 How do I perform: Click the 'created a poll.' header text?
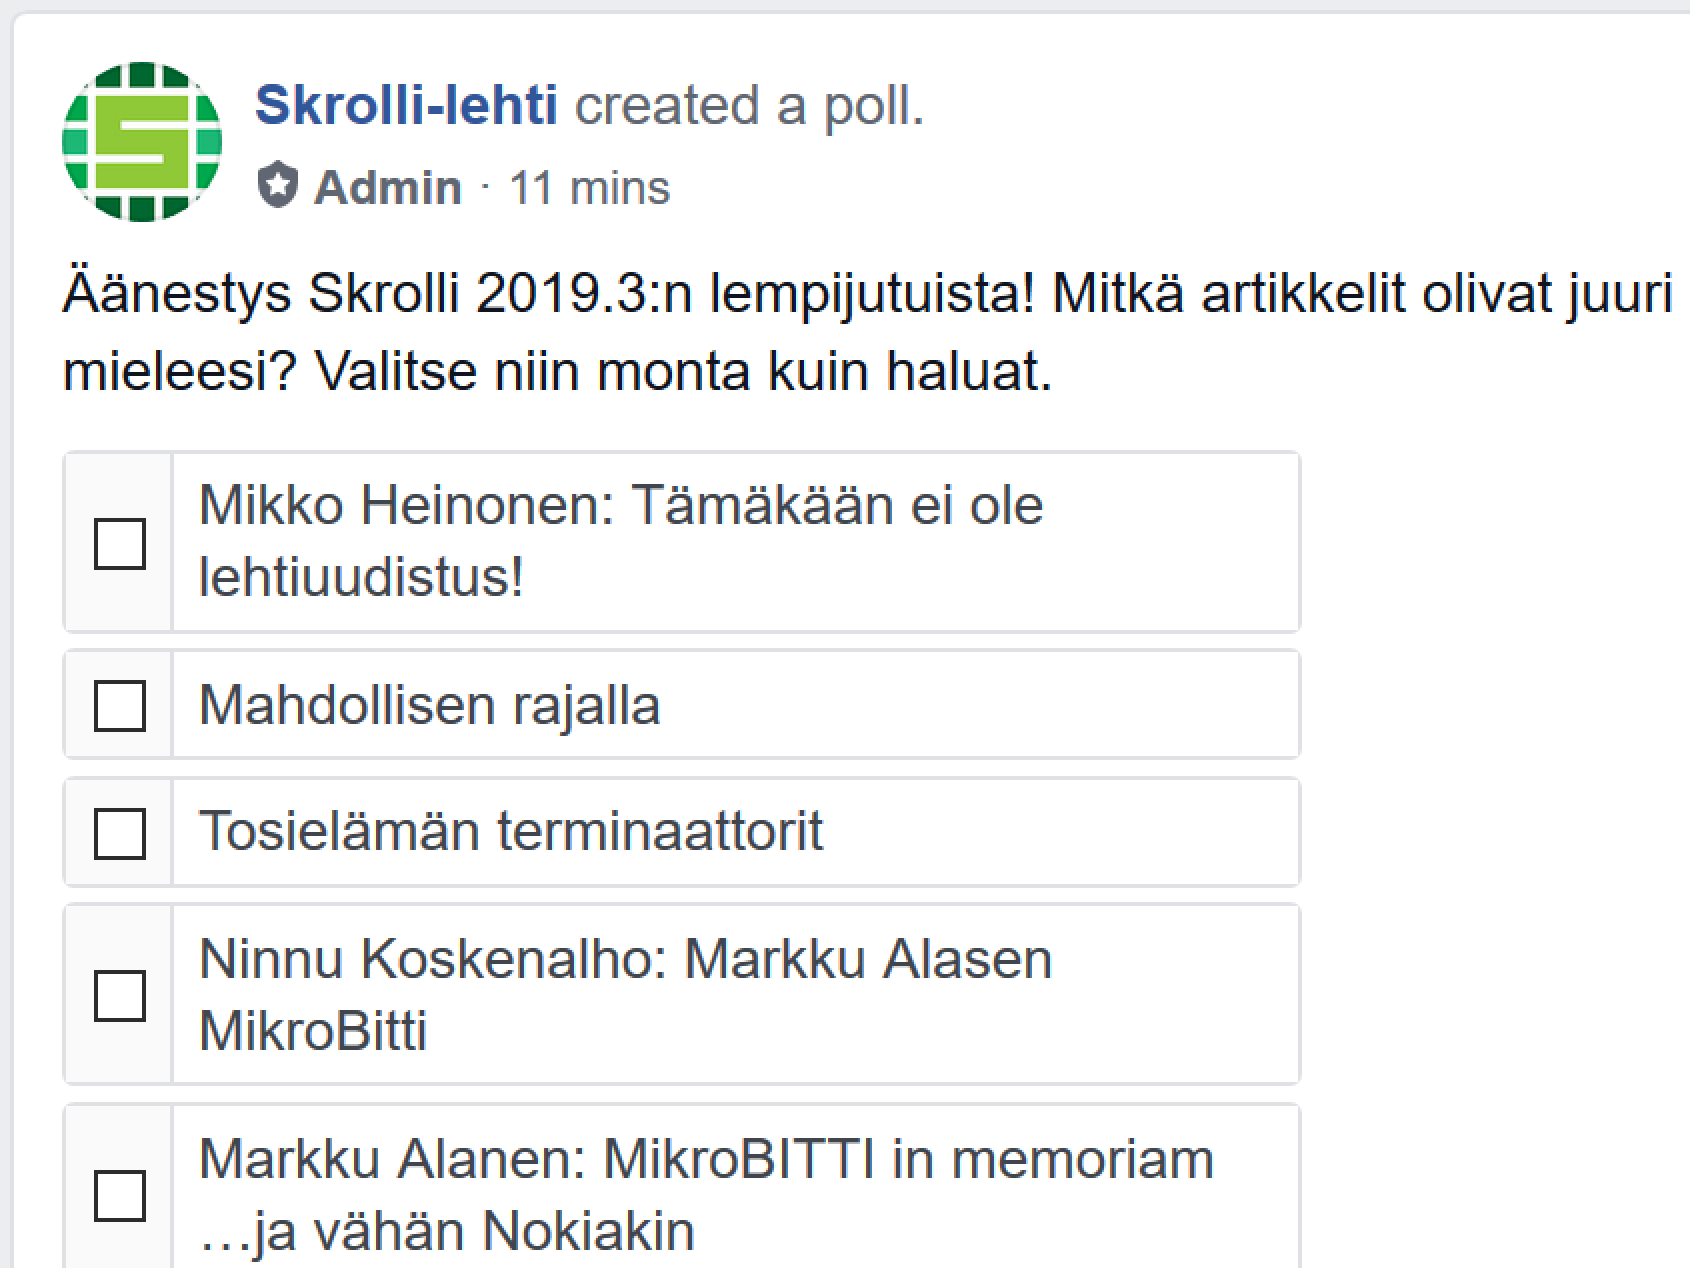749,106
